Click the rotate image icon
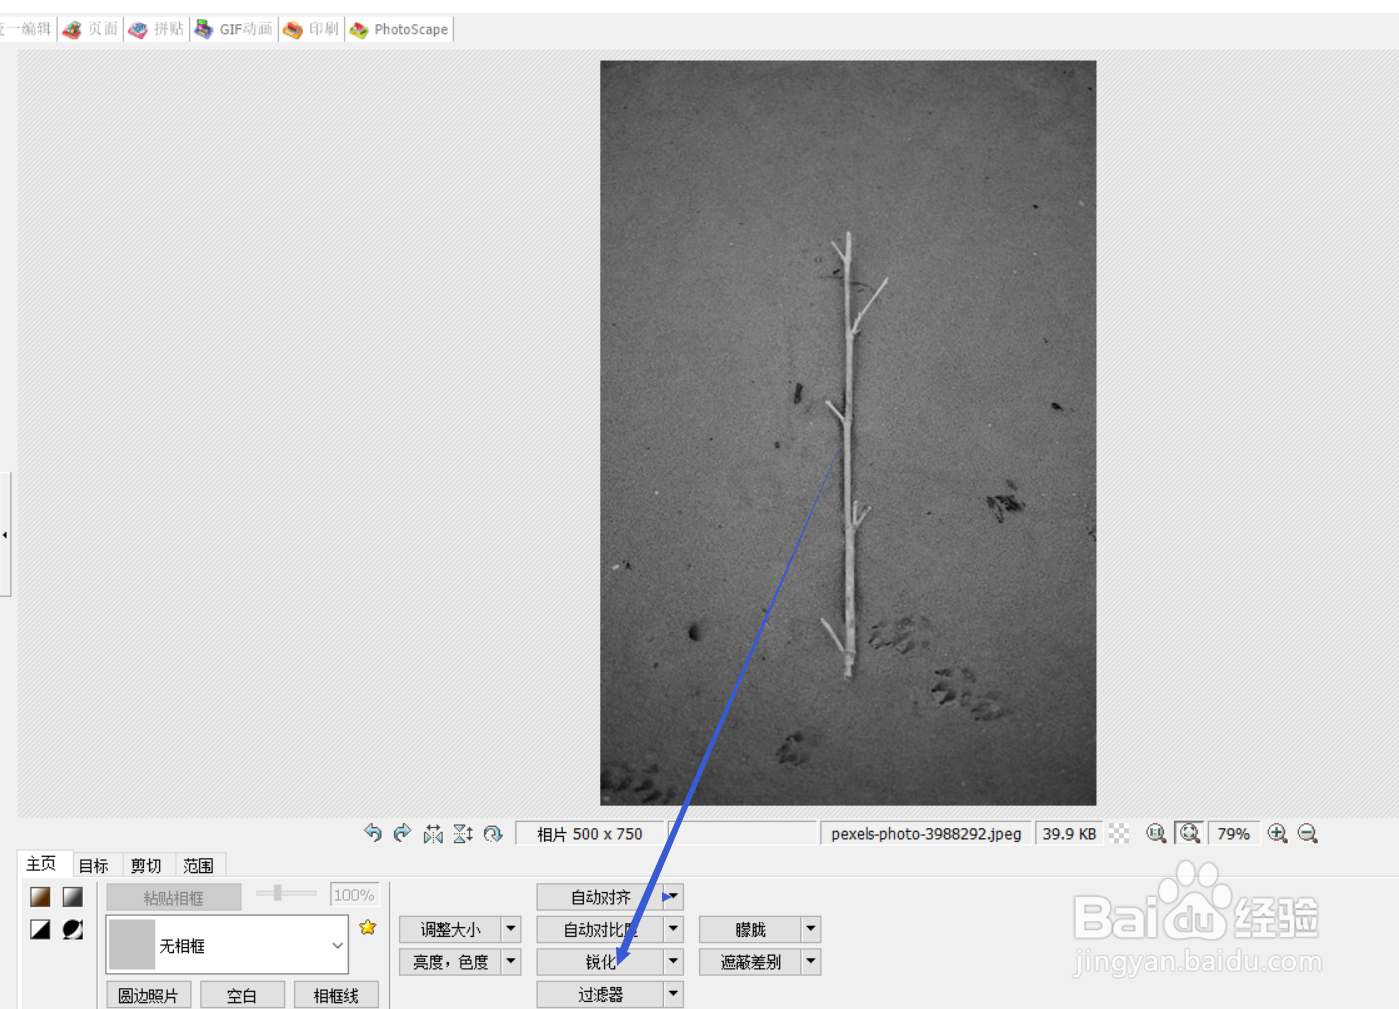Viewport: 1399px width, 1009px height. coord(493,833)
